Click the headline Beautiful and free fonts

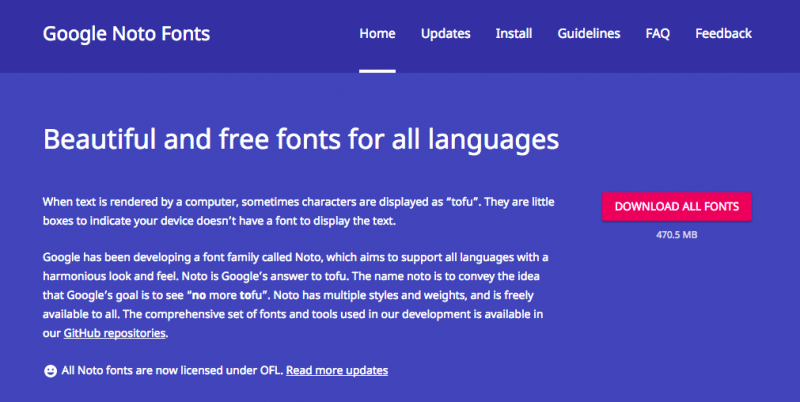(x=301, y=140)
